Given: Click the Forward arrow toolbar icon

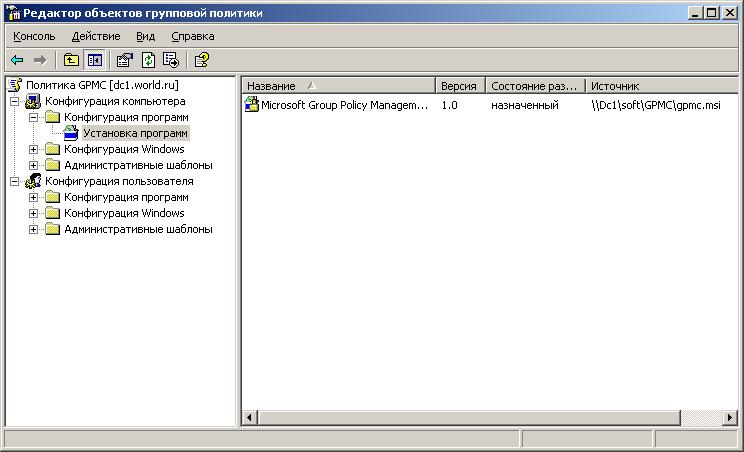Looking at the screenshot, I should [x=40, y=60].
